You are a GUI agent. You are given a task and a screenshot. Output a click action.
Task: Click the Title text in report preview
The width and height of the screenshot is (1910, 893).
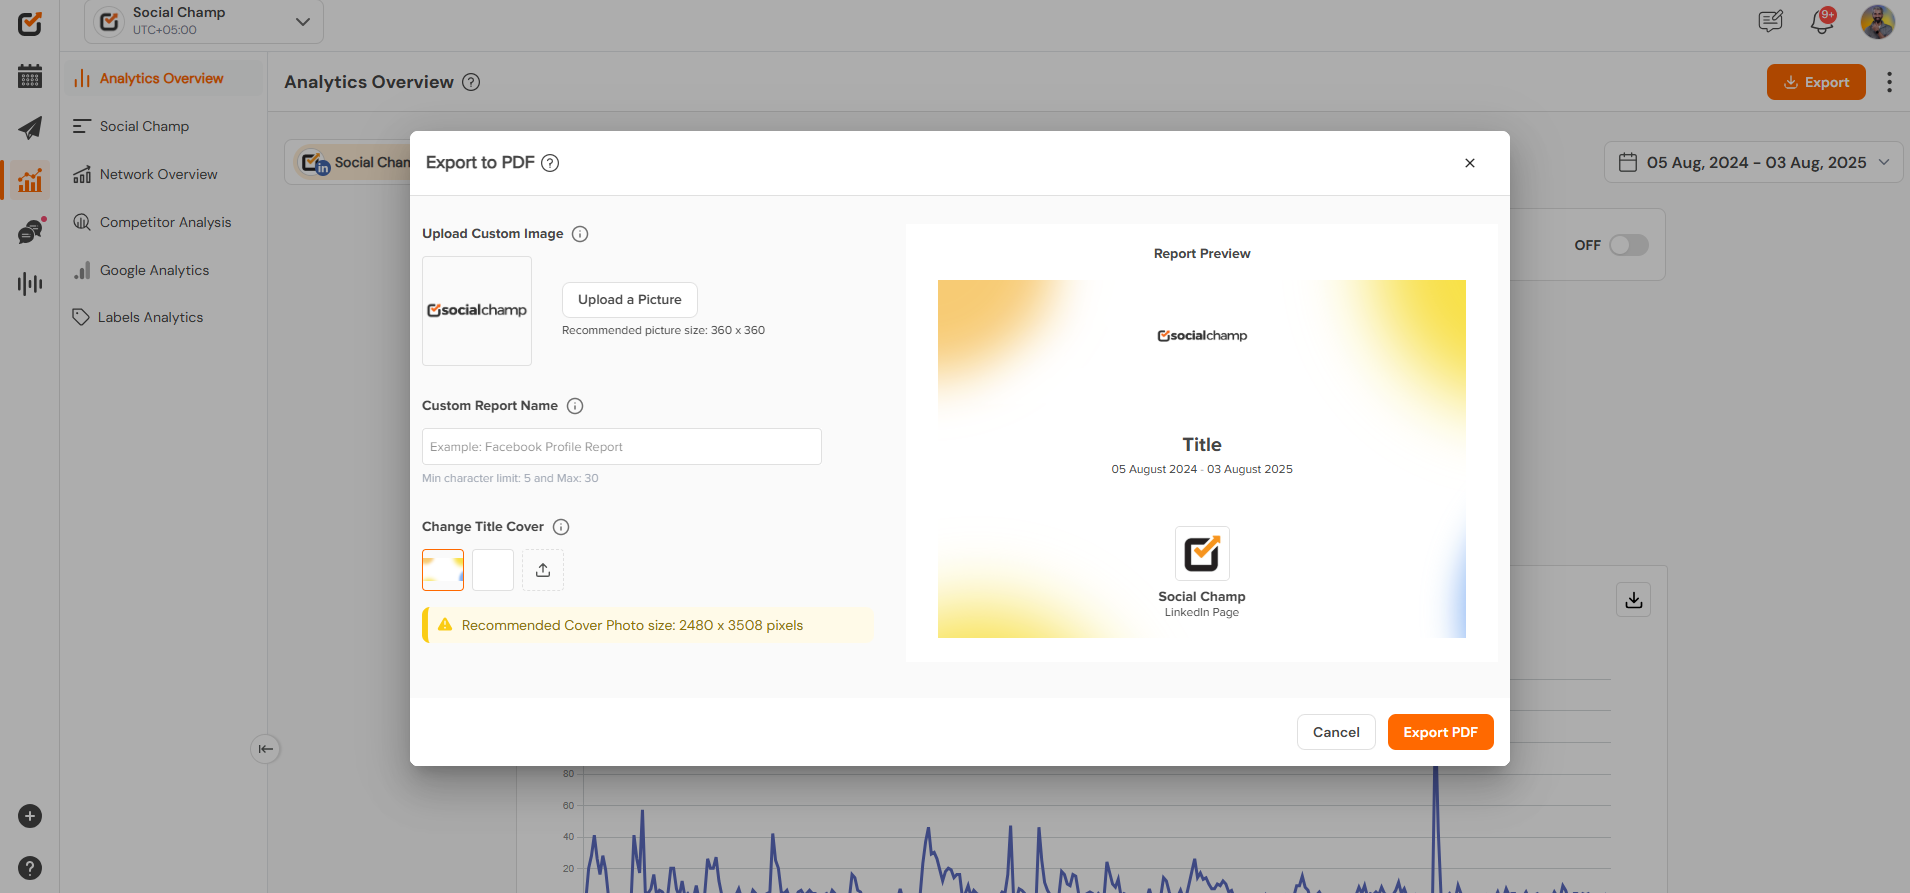click(x=1202, y=445)
